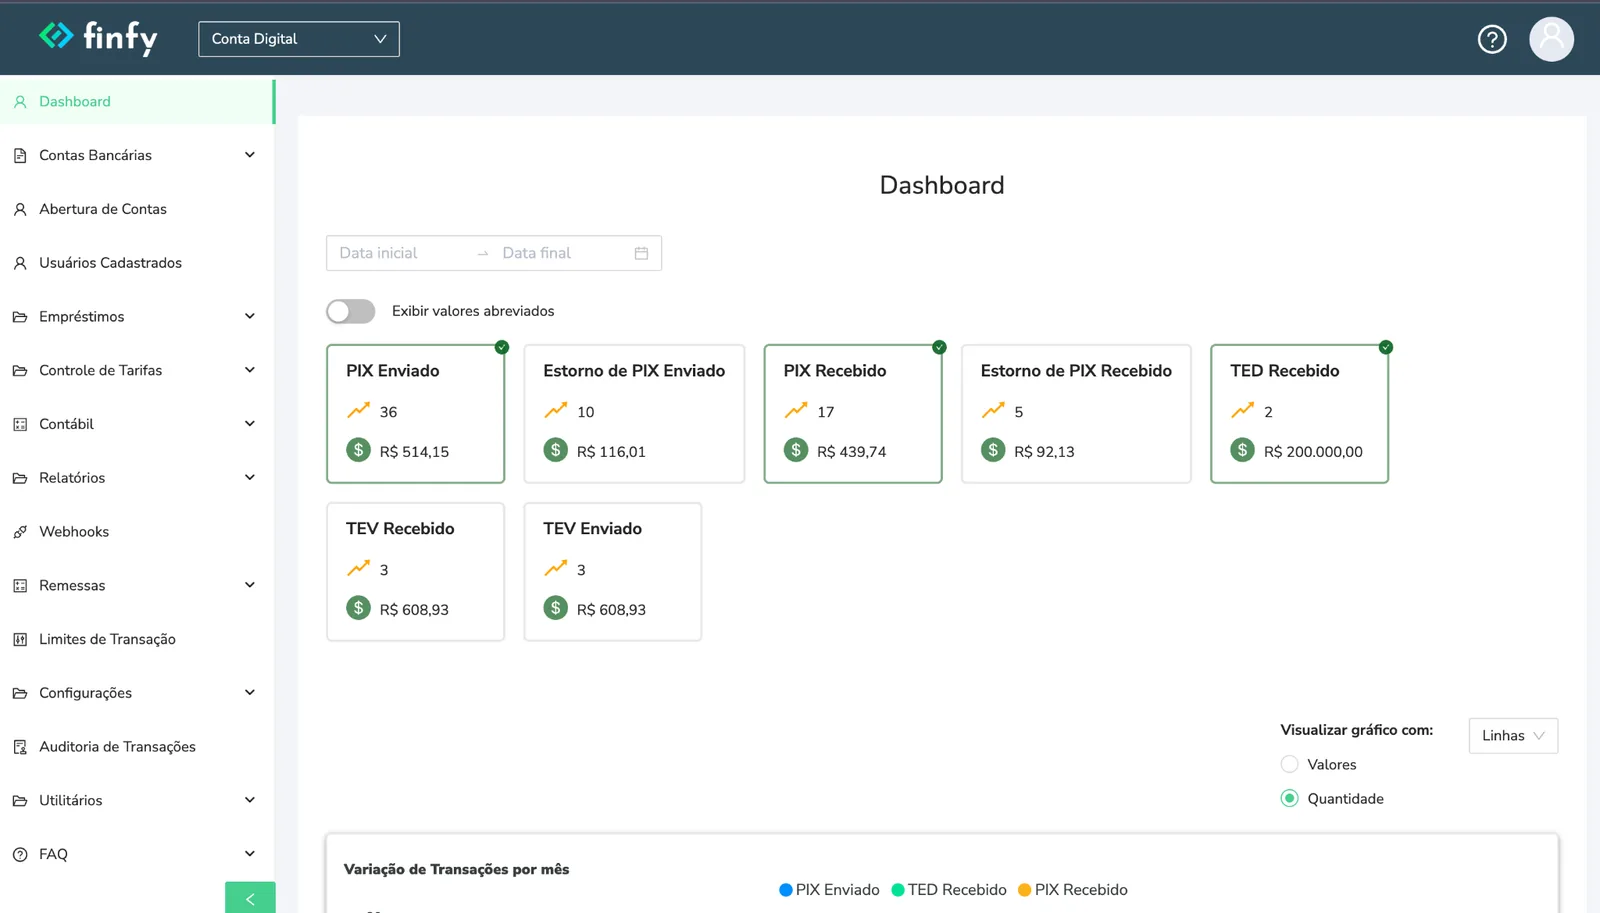This screenshot has width=1600, height=913.
Task: Expand Contas Bancárias chevron
Action: pos(250,155)
